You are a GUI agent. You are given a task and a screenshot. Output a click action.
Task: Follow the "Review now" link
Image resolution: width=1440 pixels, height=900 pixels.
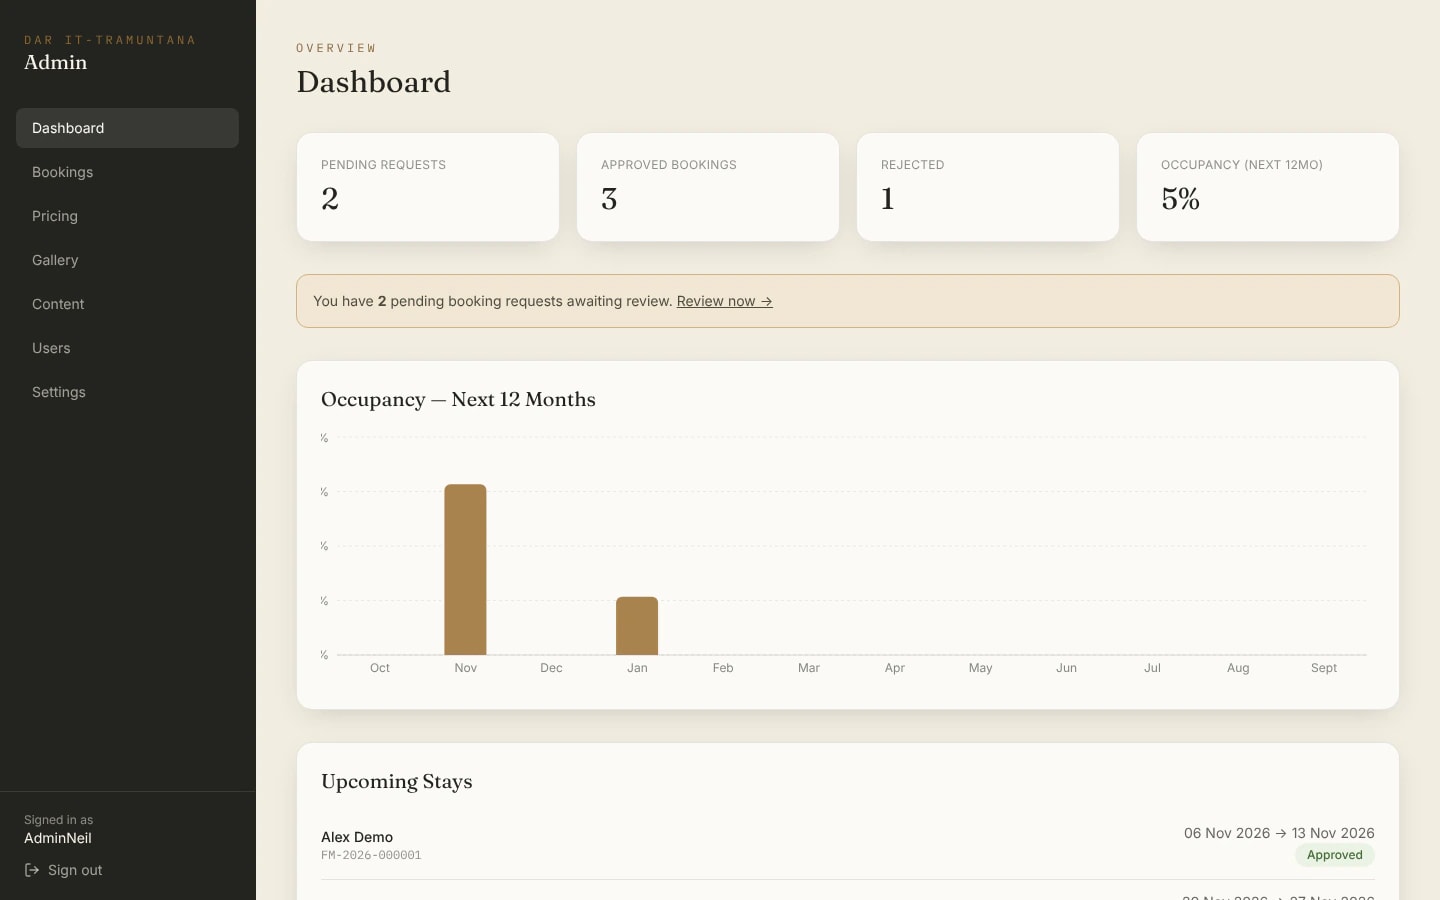(x=724, y=301)
